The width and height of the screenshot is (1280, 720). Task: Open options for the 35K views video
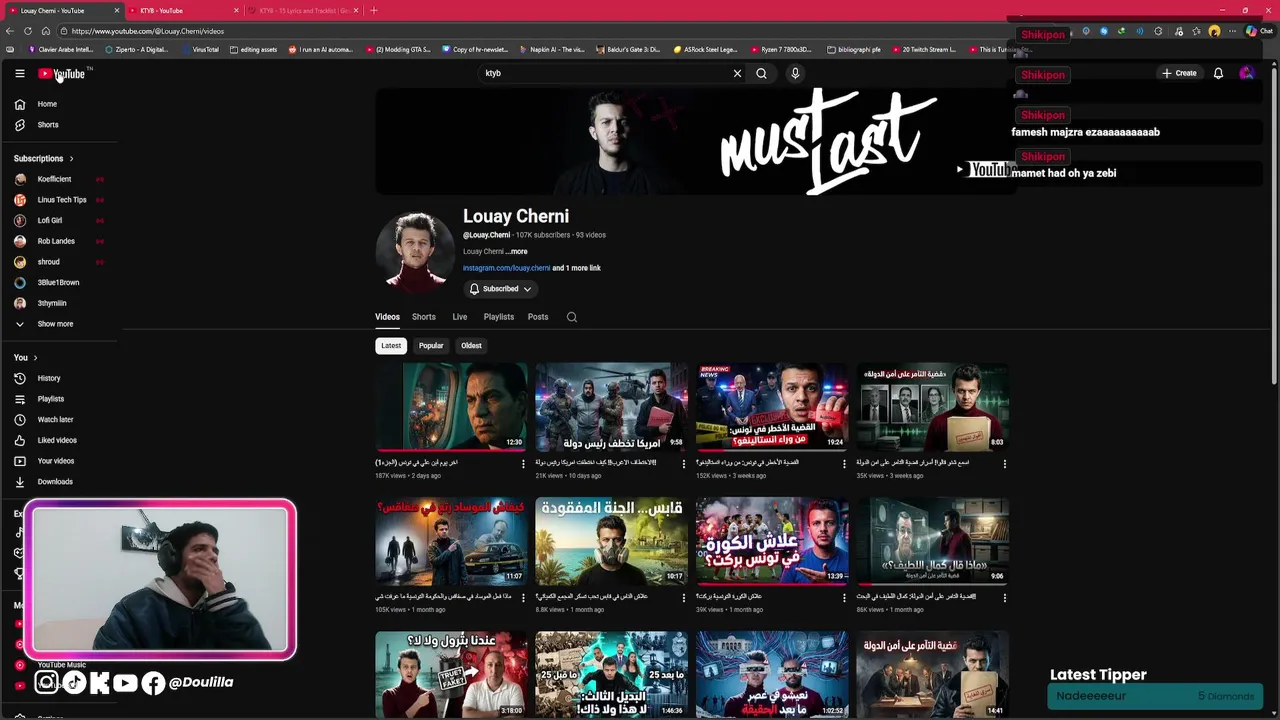[1005, 464]
